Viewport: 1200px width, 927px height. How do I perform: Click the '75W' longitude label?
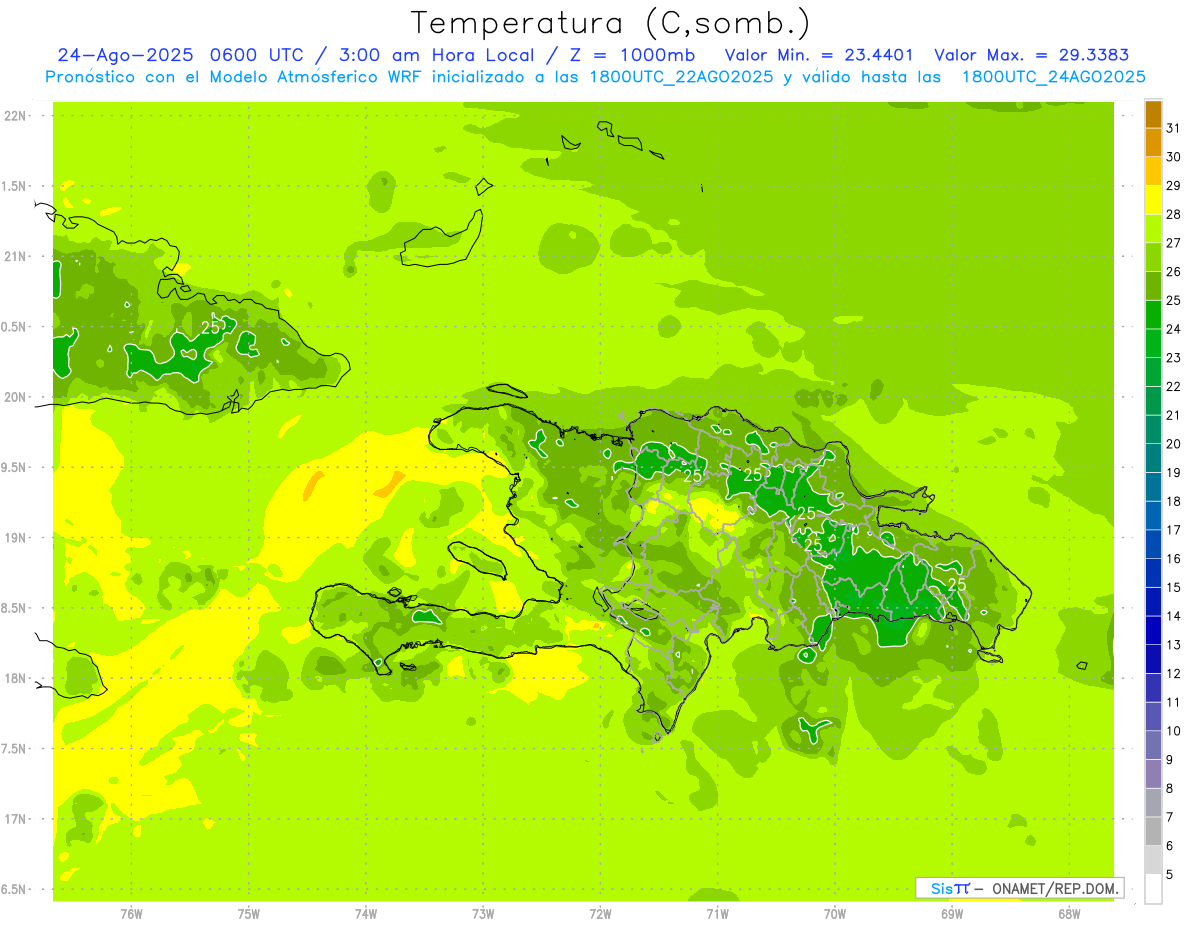pyautogui.click(x=248, y=914)
